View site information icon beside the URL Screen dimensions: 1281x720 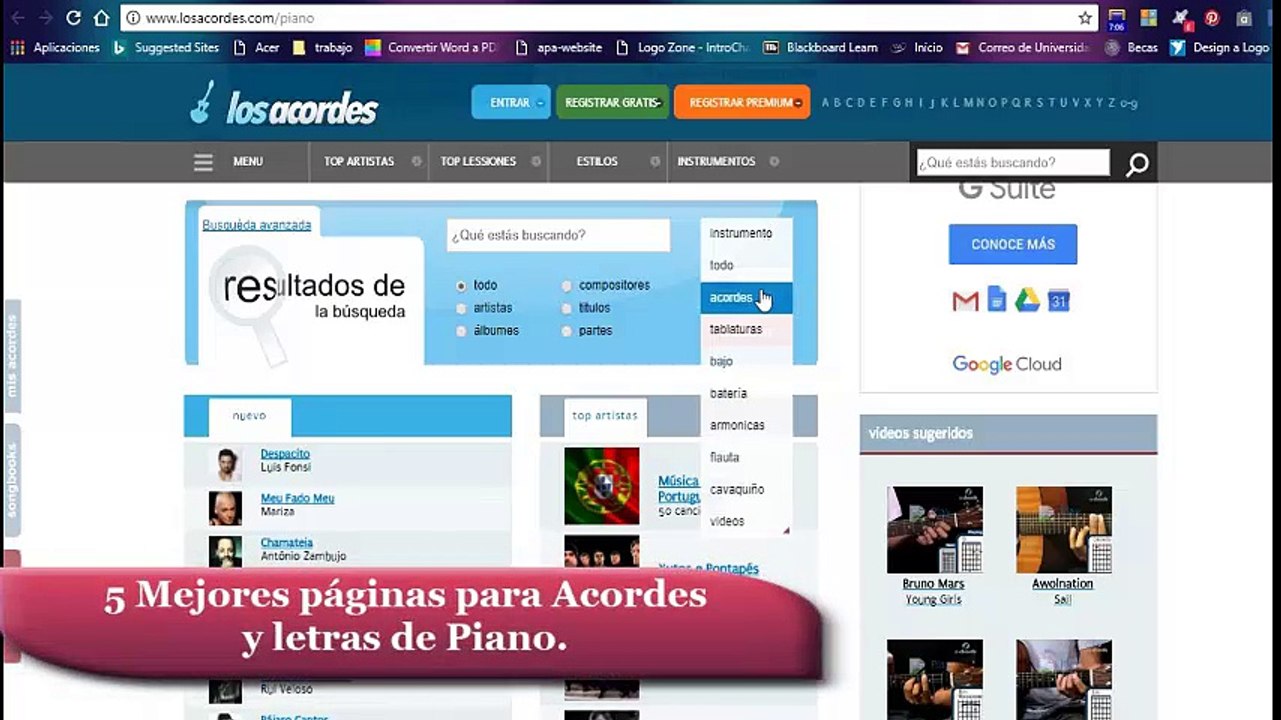[x=134, y=18]
